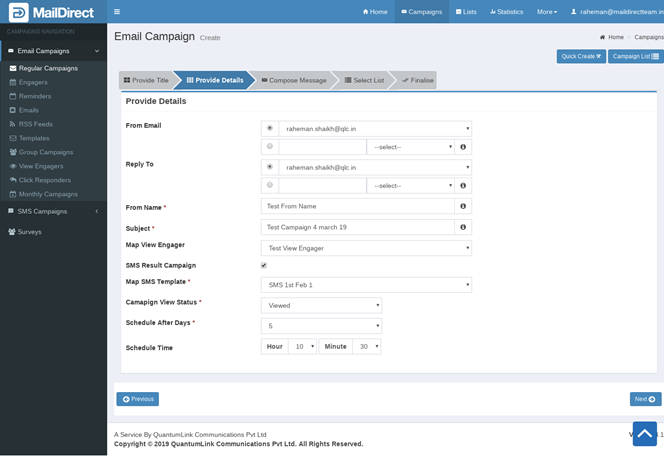Click into the Subject input field

pyautogui.click(x=357, y=227)
